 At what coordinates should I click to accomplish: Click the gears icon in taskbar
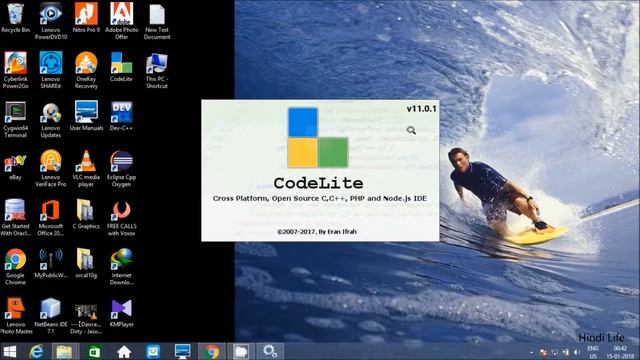point(270,351)
